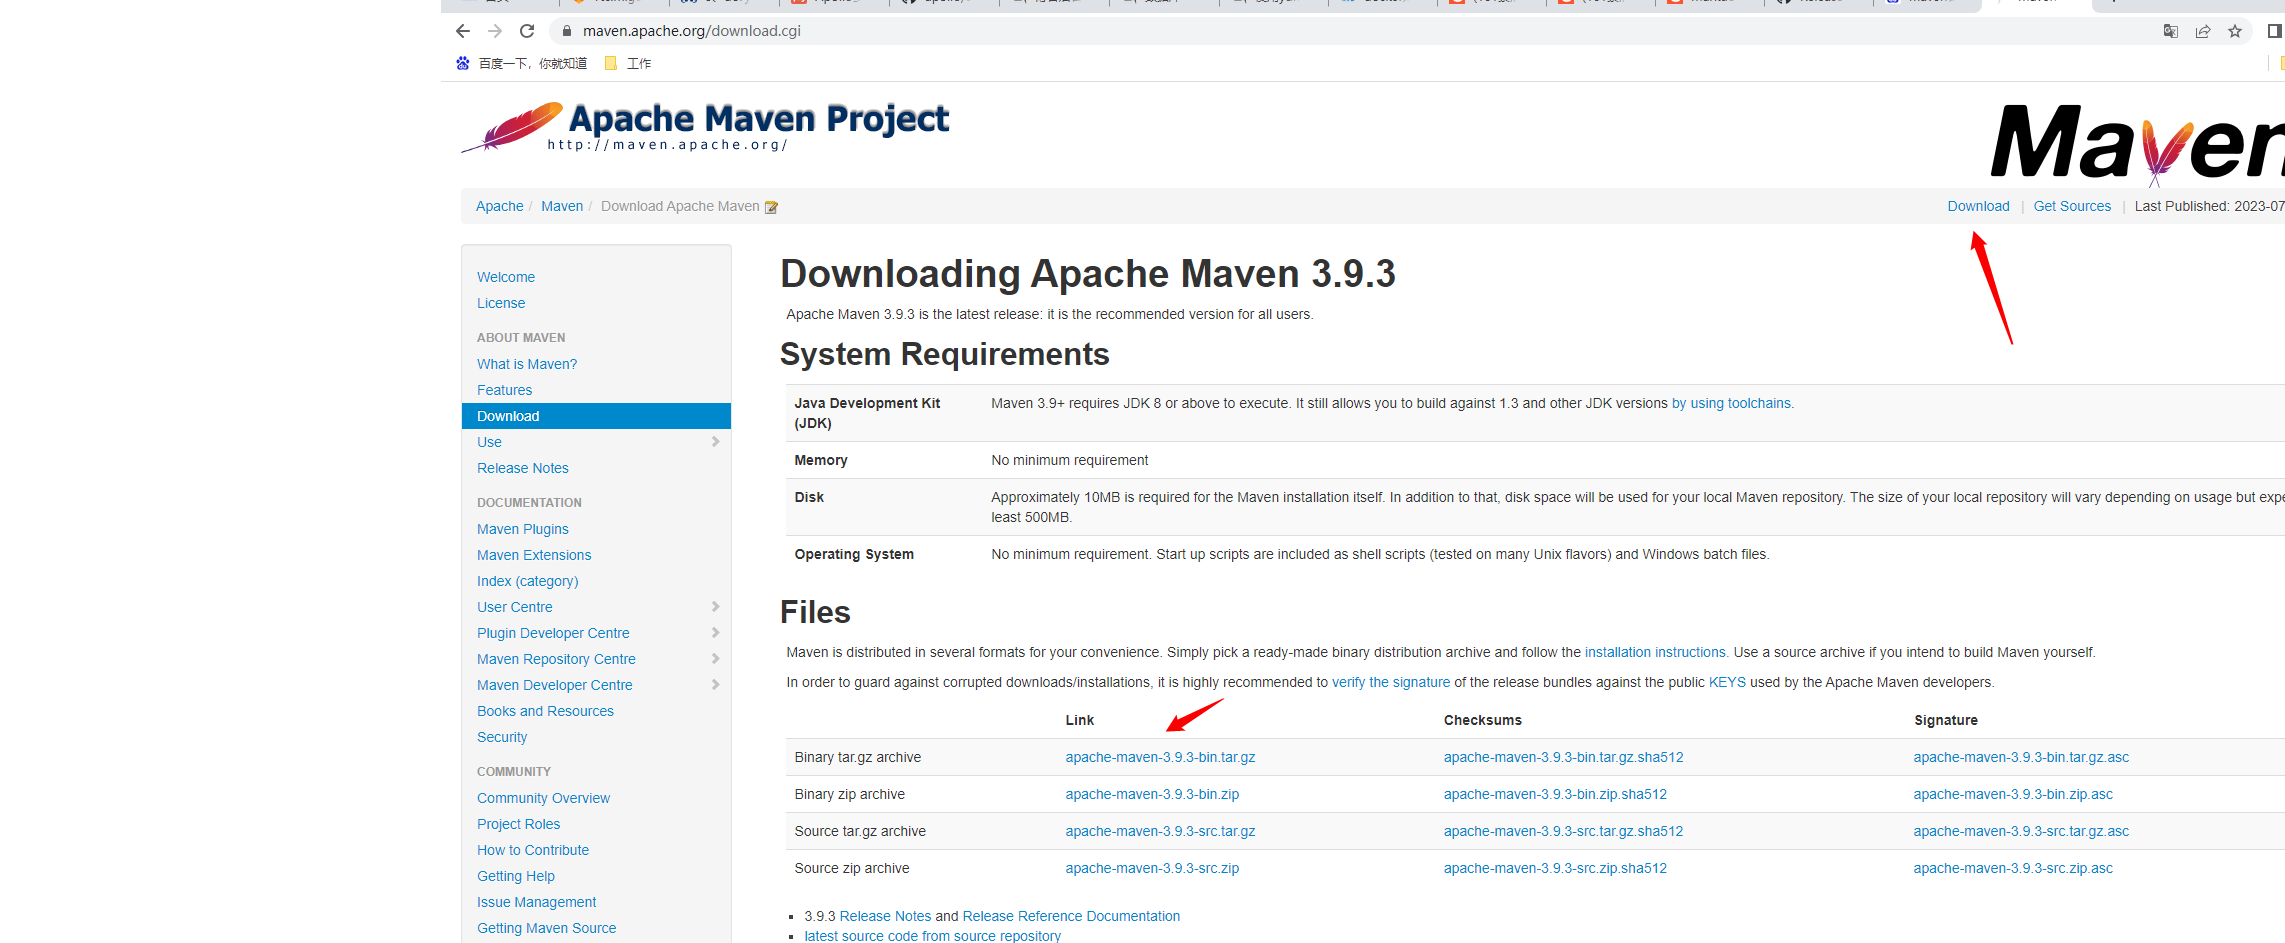Image resolution: width=2285 pixels, height=943 pixels.
Task: Open the bin.tar.gz.asc signature link
Action: pos(2021,757)
